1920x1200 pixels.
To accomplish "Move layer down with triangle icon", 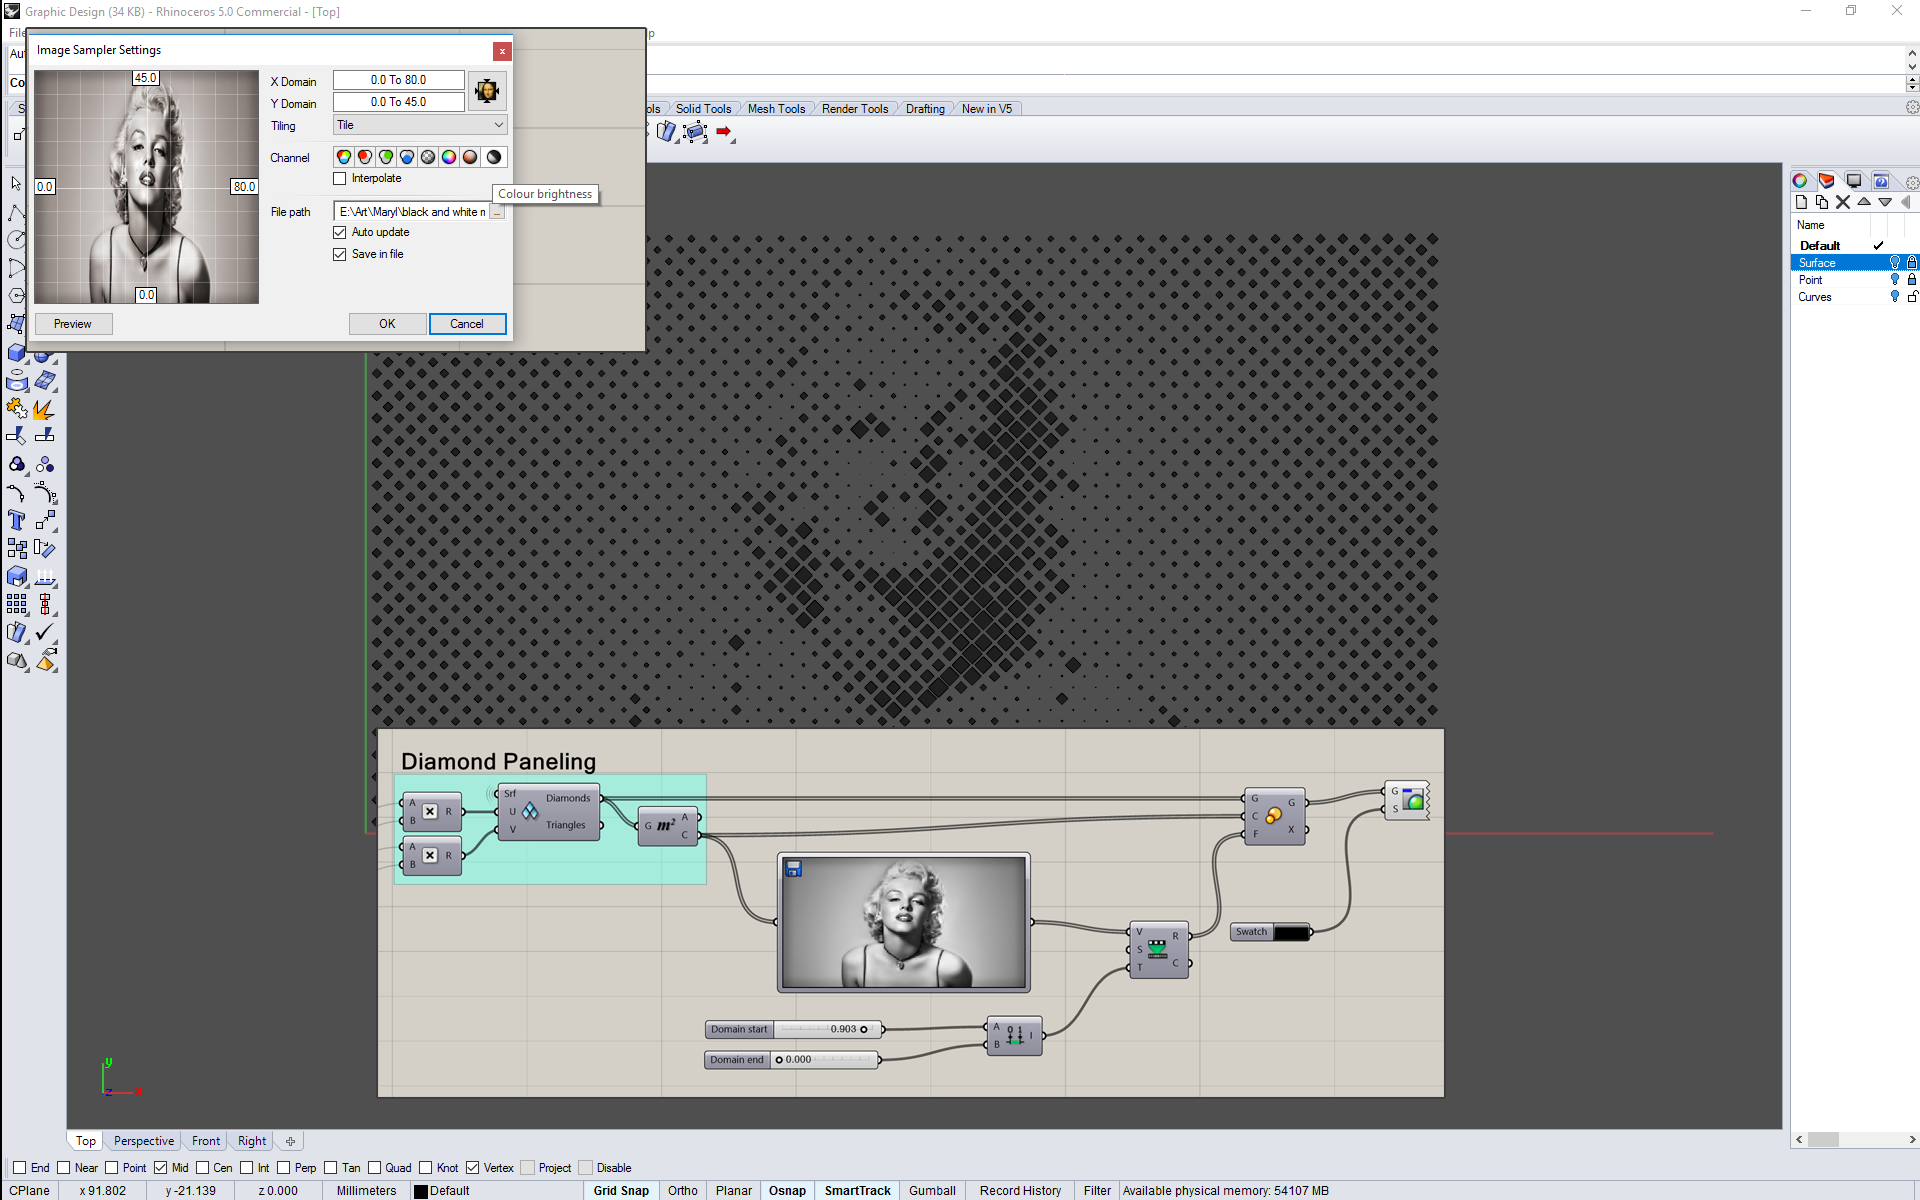I will pyautogui.click(x=1885, y=202).
